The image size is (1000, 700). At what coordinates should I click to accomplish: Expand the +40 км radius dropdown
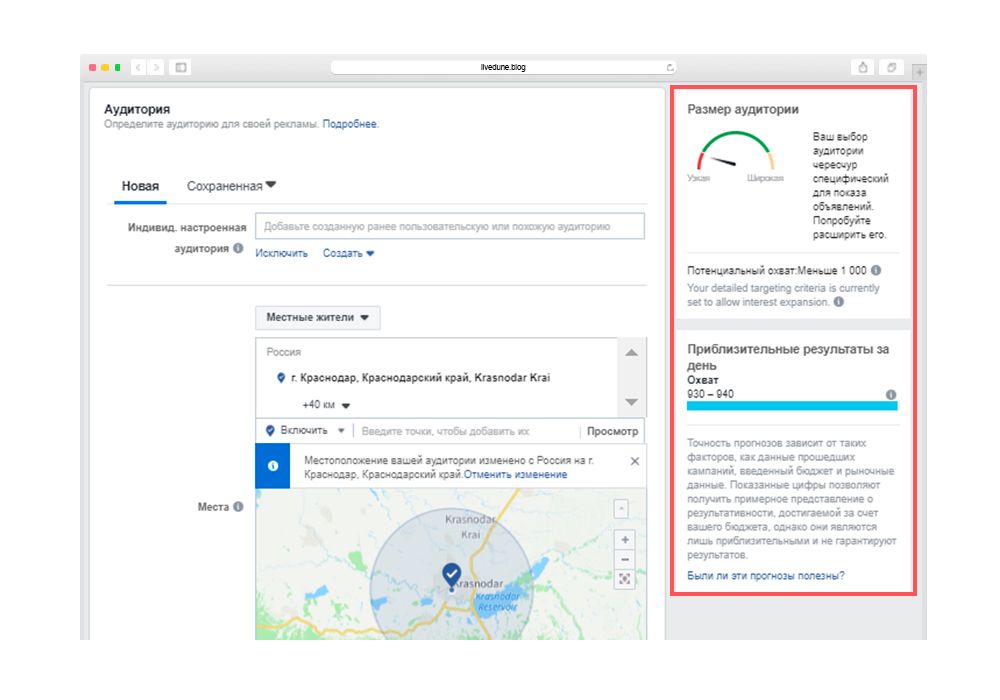[x=327, y=405]
